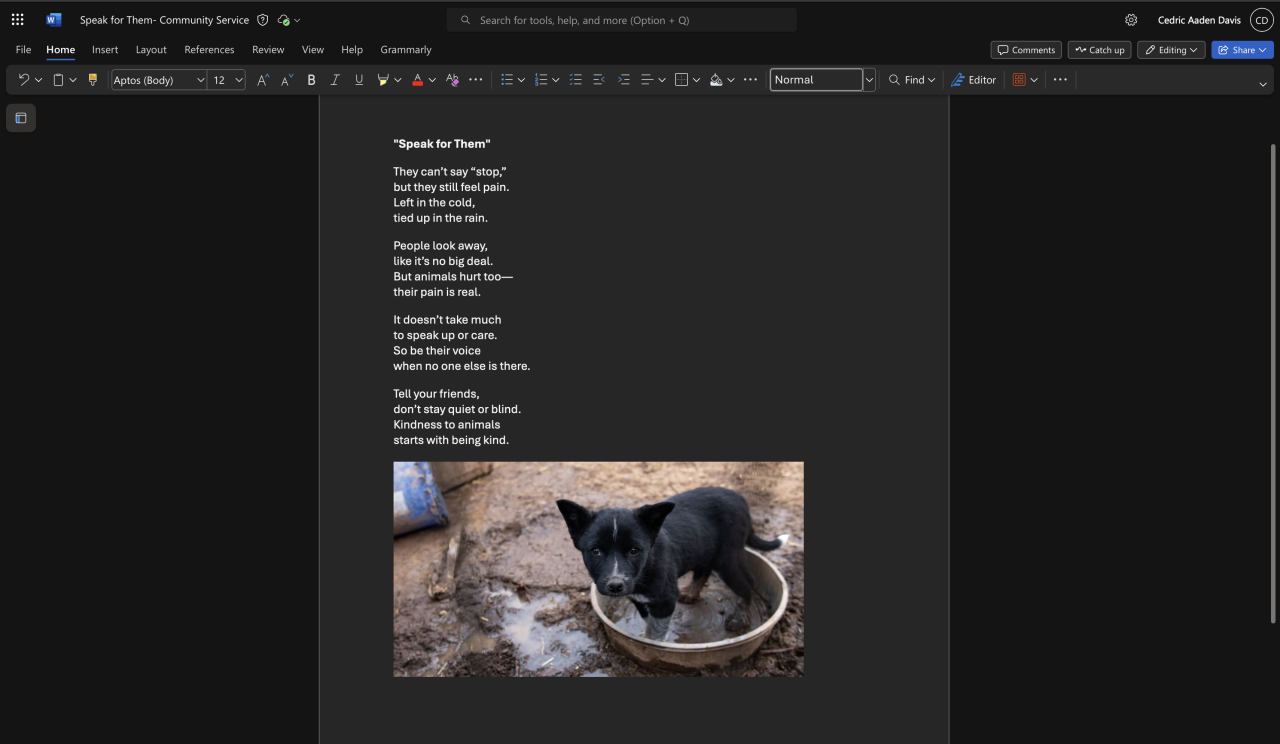Toggle underline formatting

tap(359, 80)
